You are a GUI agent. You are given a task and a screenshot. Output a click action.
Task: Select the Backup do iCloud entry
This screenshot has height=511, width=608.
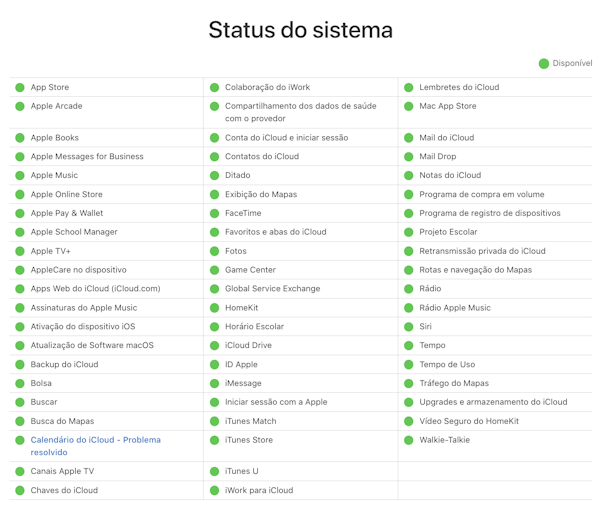pos(64,365)
